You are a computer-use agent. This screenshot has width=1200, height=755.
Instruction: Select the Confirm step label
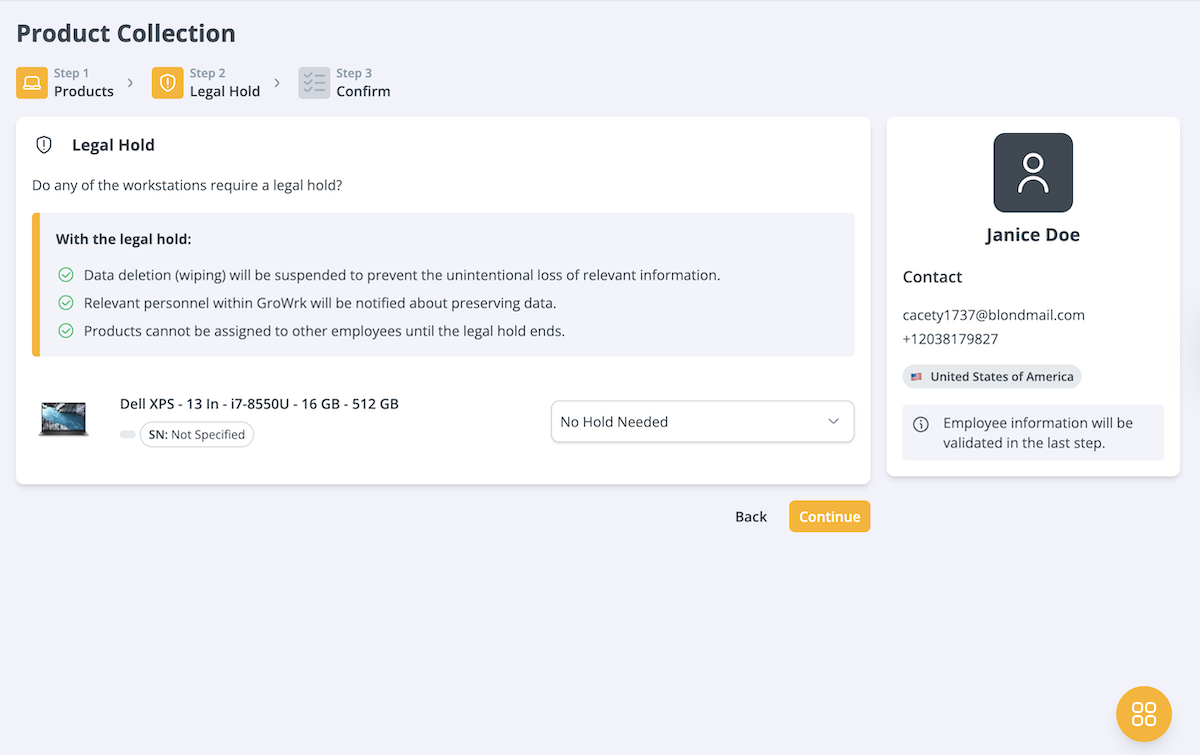[x=363, y=91]
